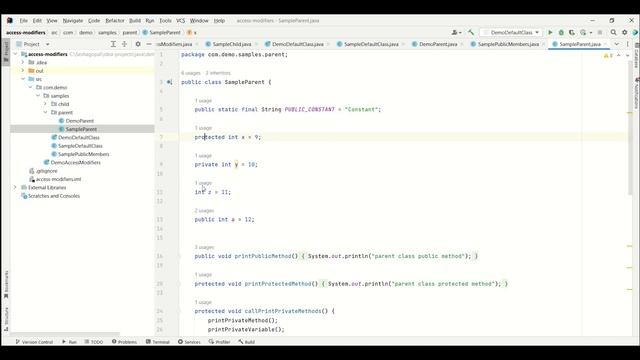The width and height of the screenshot is (640, 360).
Task: Select SamplePublicMembers in project tree
Action: pos(83,154)
